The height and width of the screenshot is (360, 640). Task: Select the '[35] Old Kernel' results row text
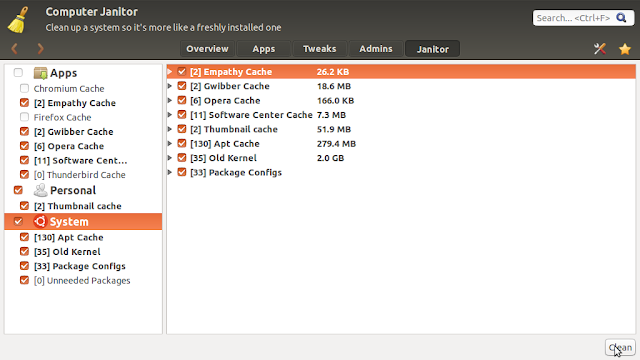(223, 158)
